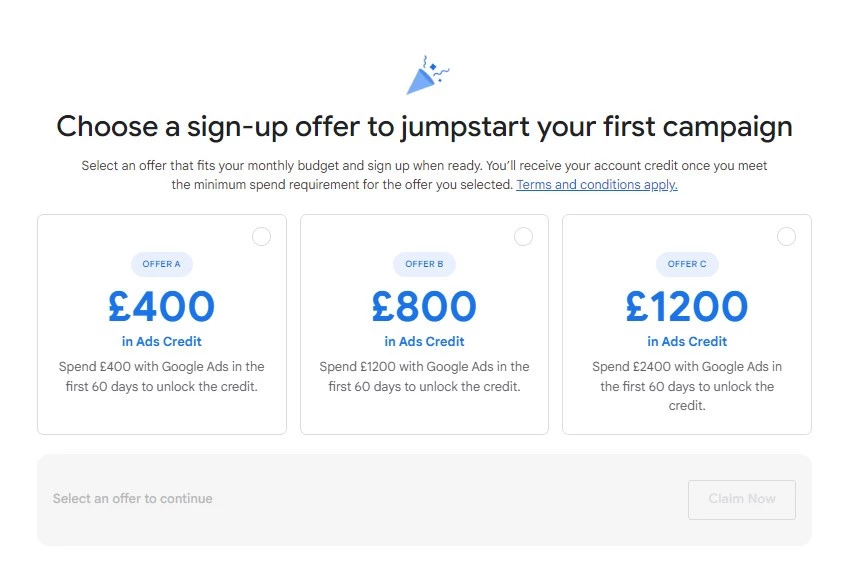Screen dimensions: 849x588
Task: Click the Spend £1200 with Google Ads description
Action: point(424,376)
